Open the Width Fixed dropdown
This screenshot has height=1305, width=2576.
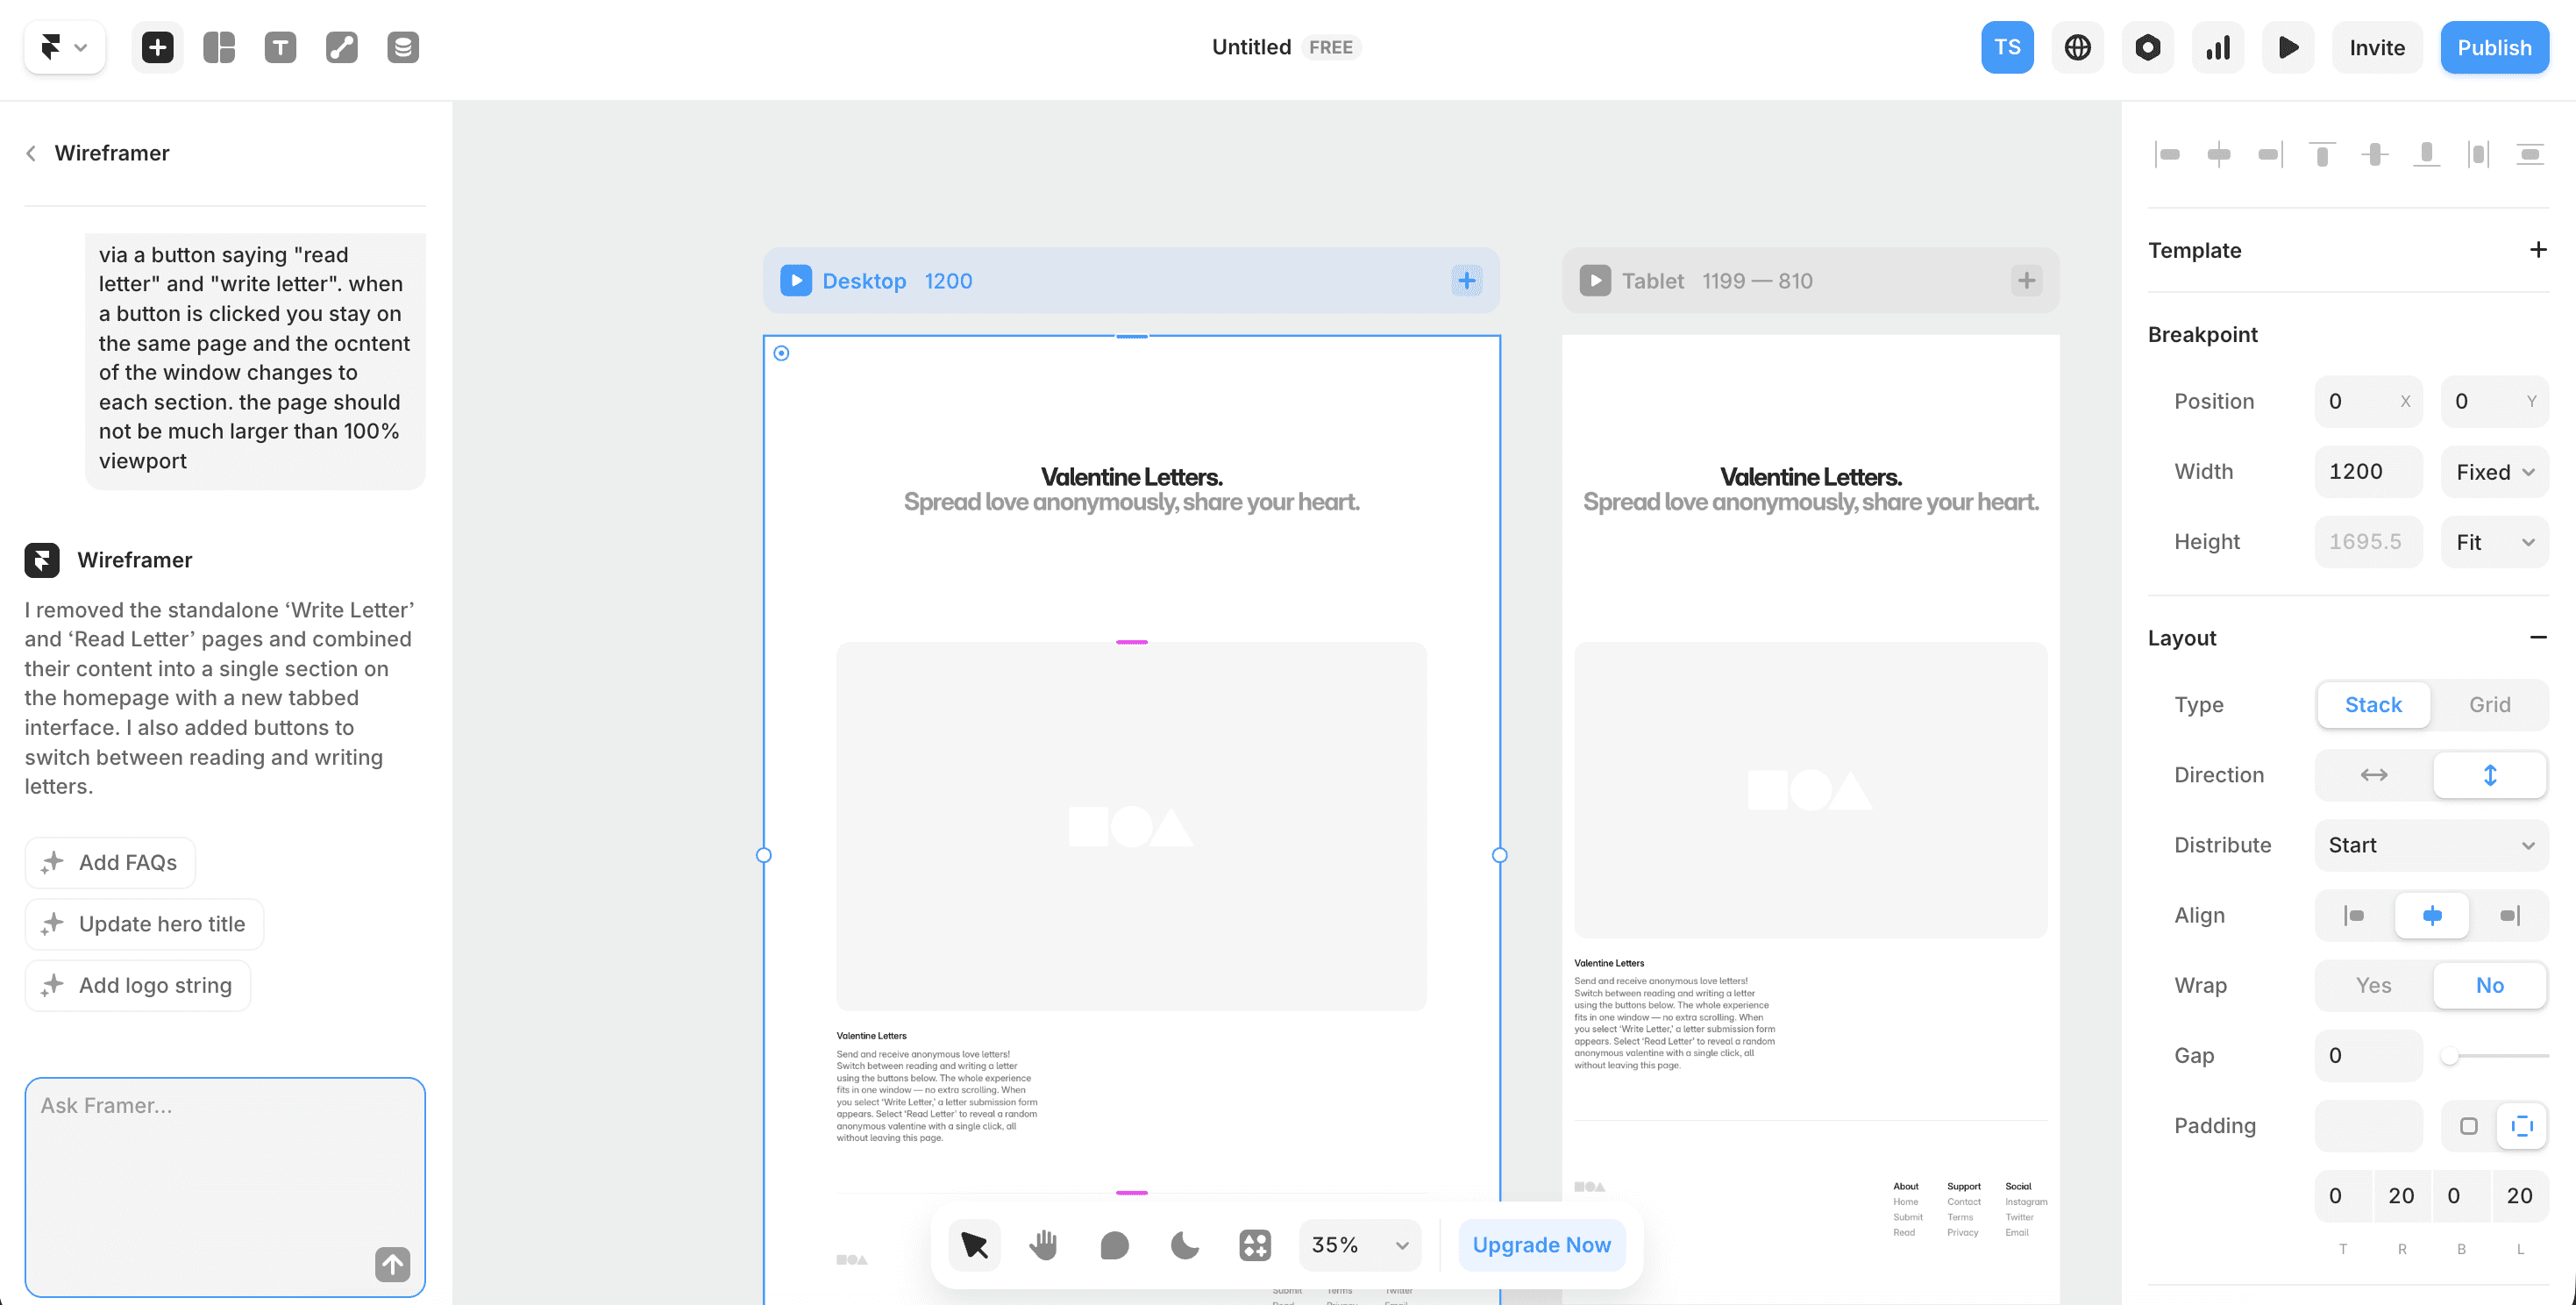click(2494, 472)
